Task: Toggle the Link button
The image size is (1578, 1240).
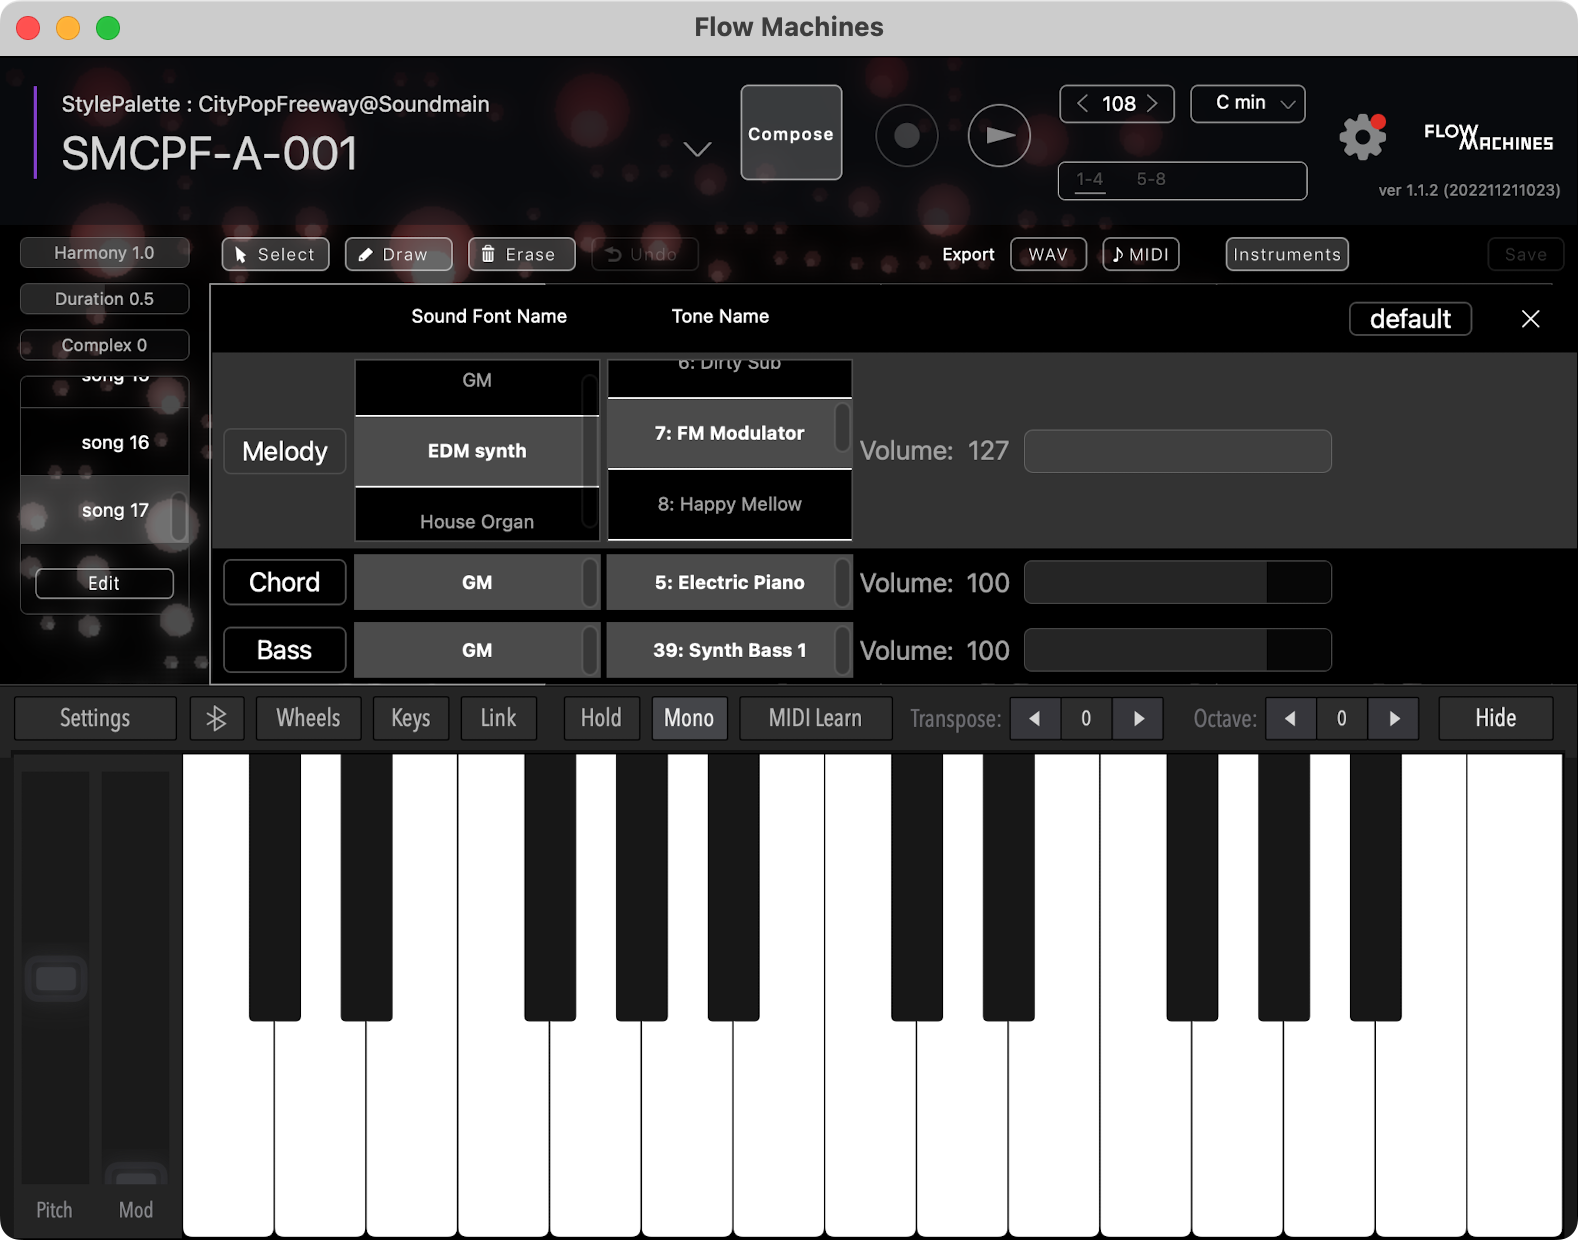Action: 498,718
